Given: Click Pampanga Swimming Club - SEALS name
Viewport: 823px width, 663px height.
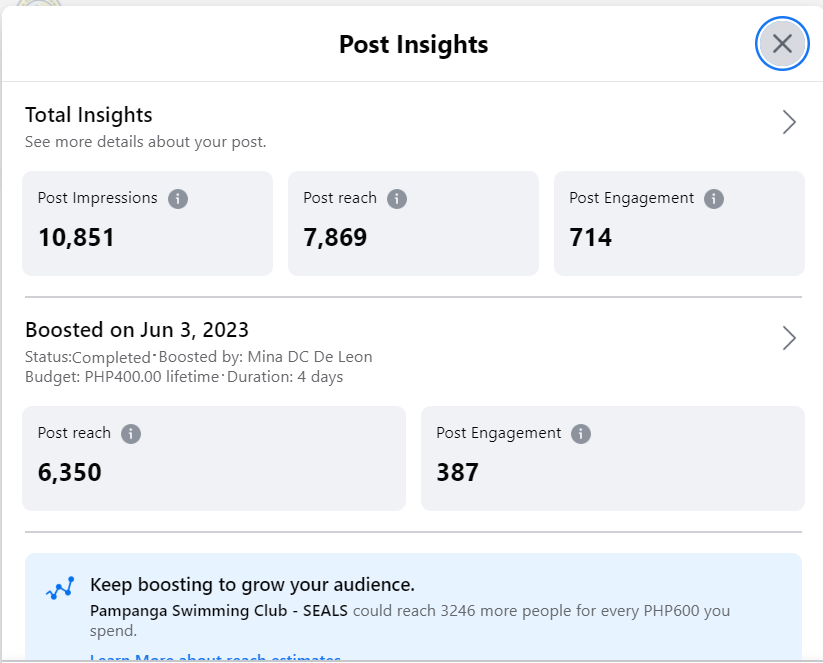Looking at the screenshot, I should pos(219,610).
